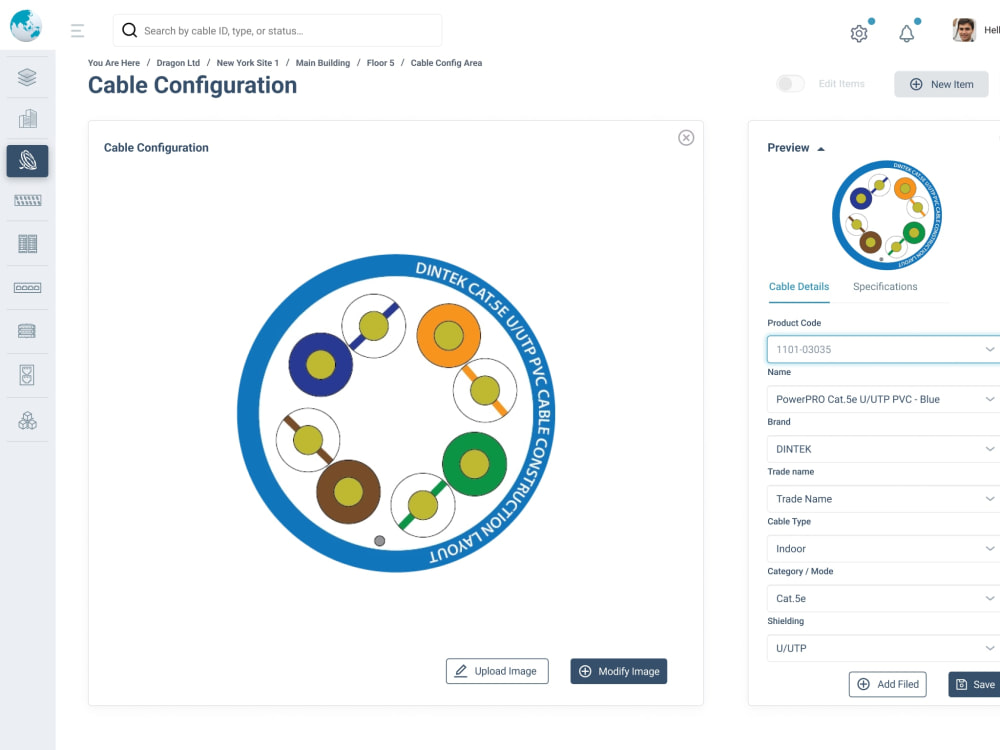Click the solid brown wire in diagram
This screenshot has height=750, width=1000.
[348, 492]
